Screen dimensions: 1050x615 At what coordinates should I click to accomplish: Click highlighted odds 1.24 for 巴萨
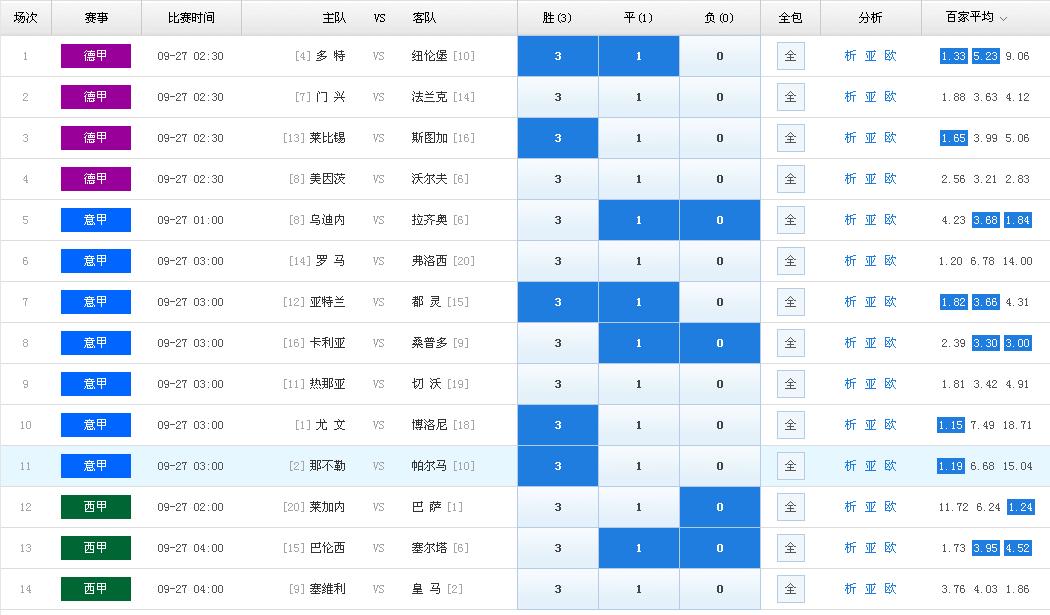[x=1021, y=507]
